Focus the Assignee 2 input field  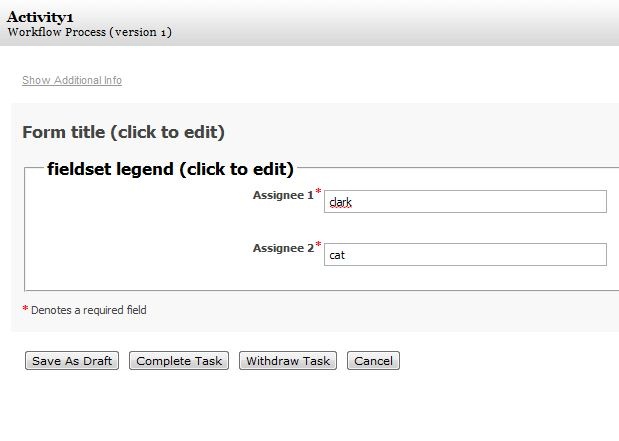coord(465,255)
